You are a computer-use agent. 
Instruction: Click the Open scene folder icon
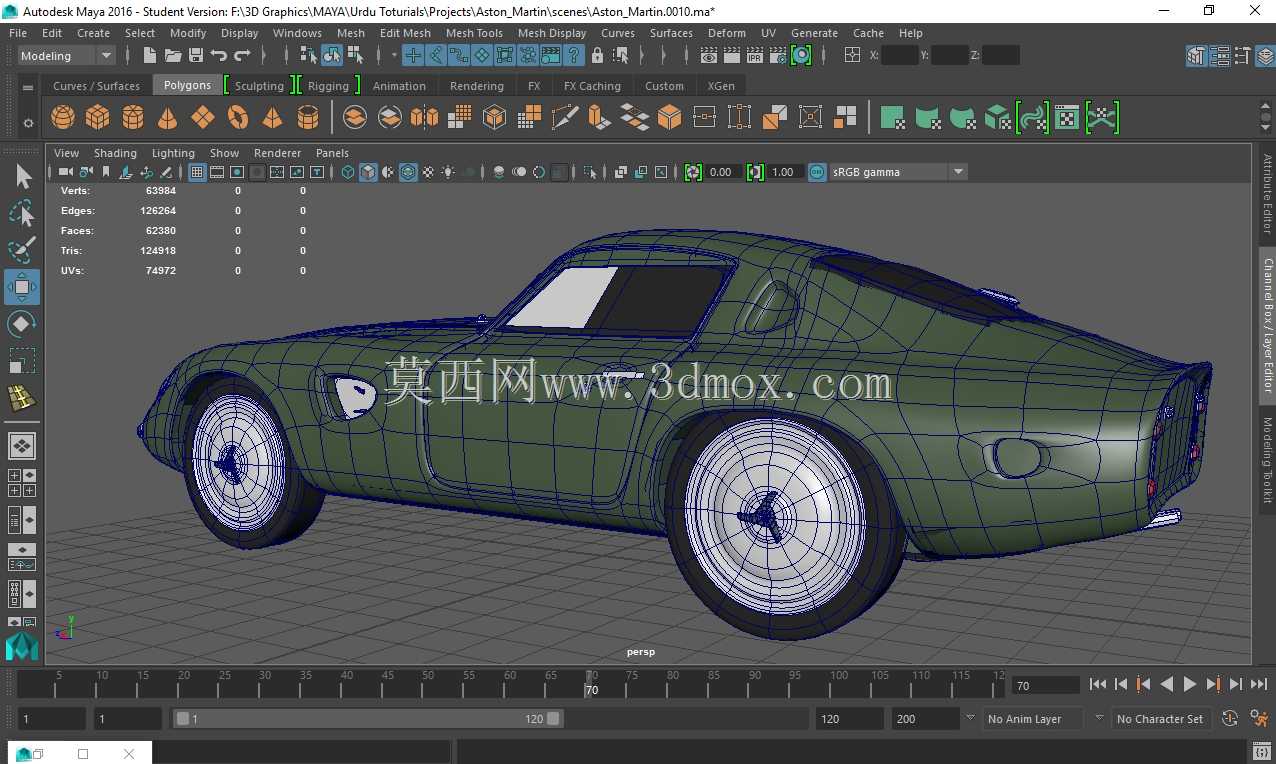click(x=173, y=55)
